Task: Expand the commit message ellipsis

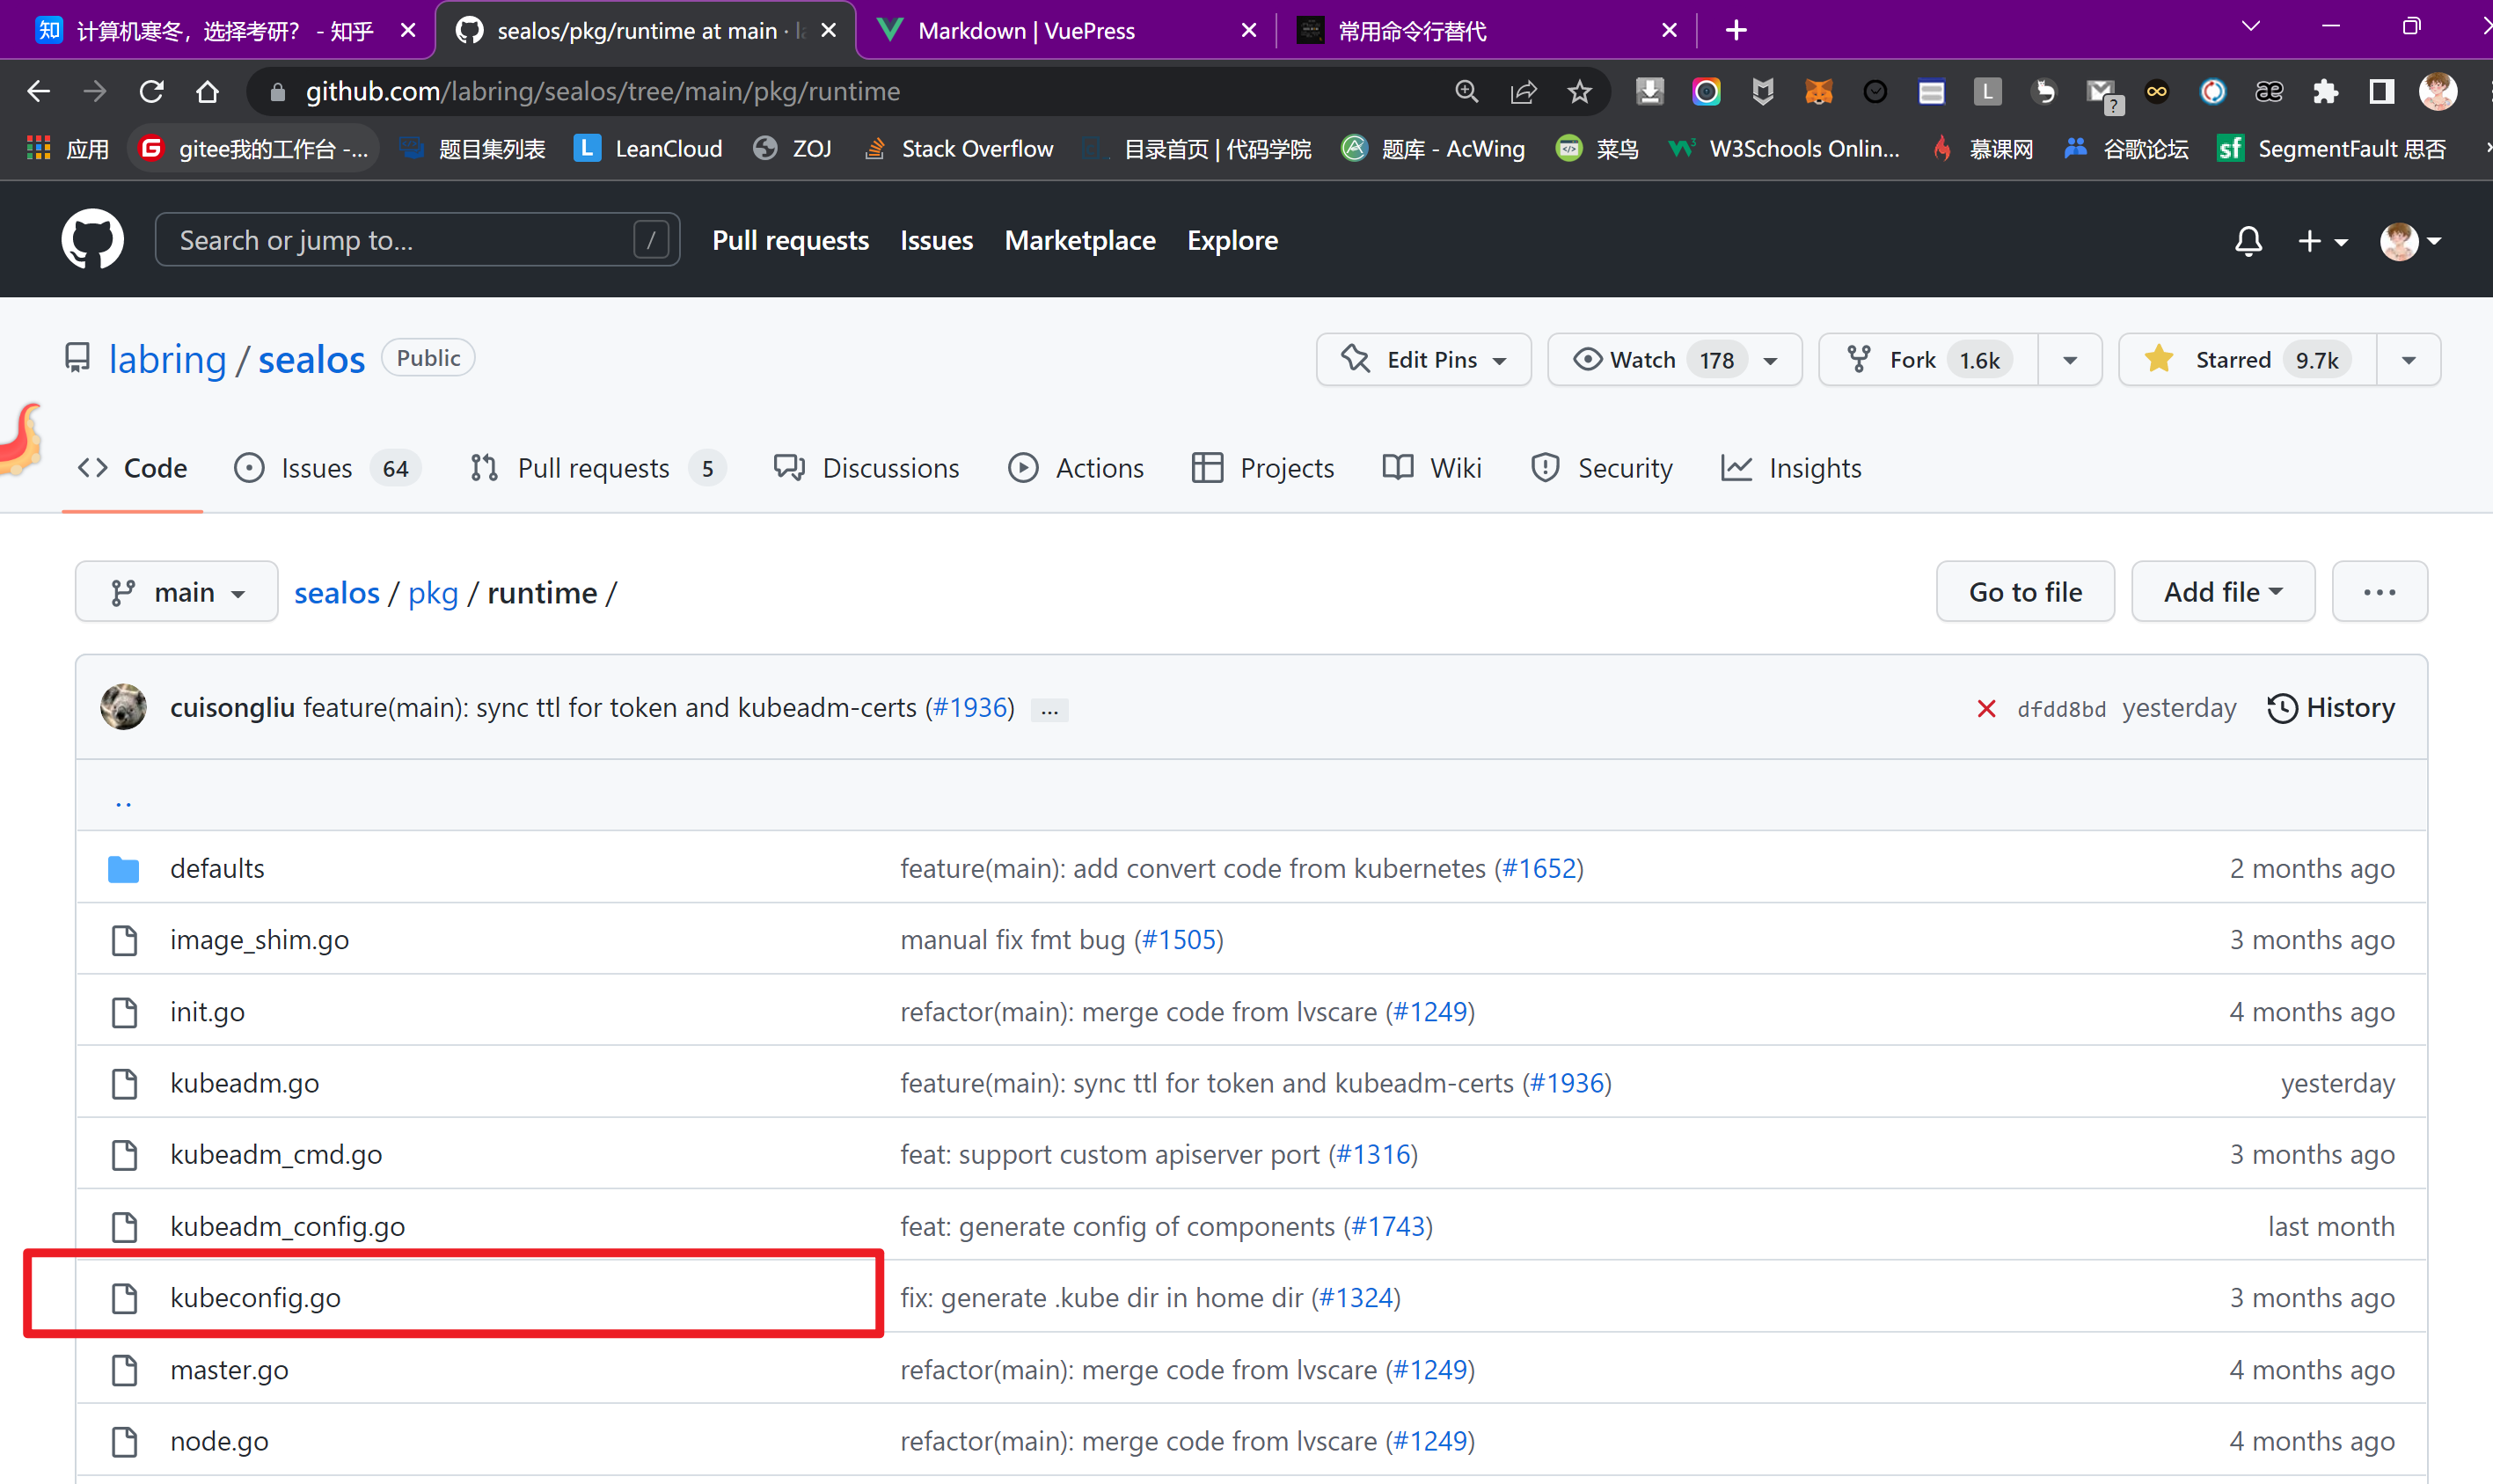Action: (1049, 710)
